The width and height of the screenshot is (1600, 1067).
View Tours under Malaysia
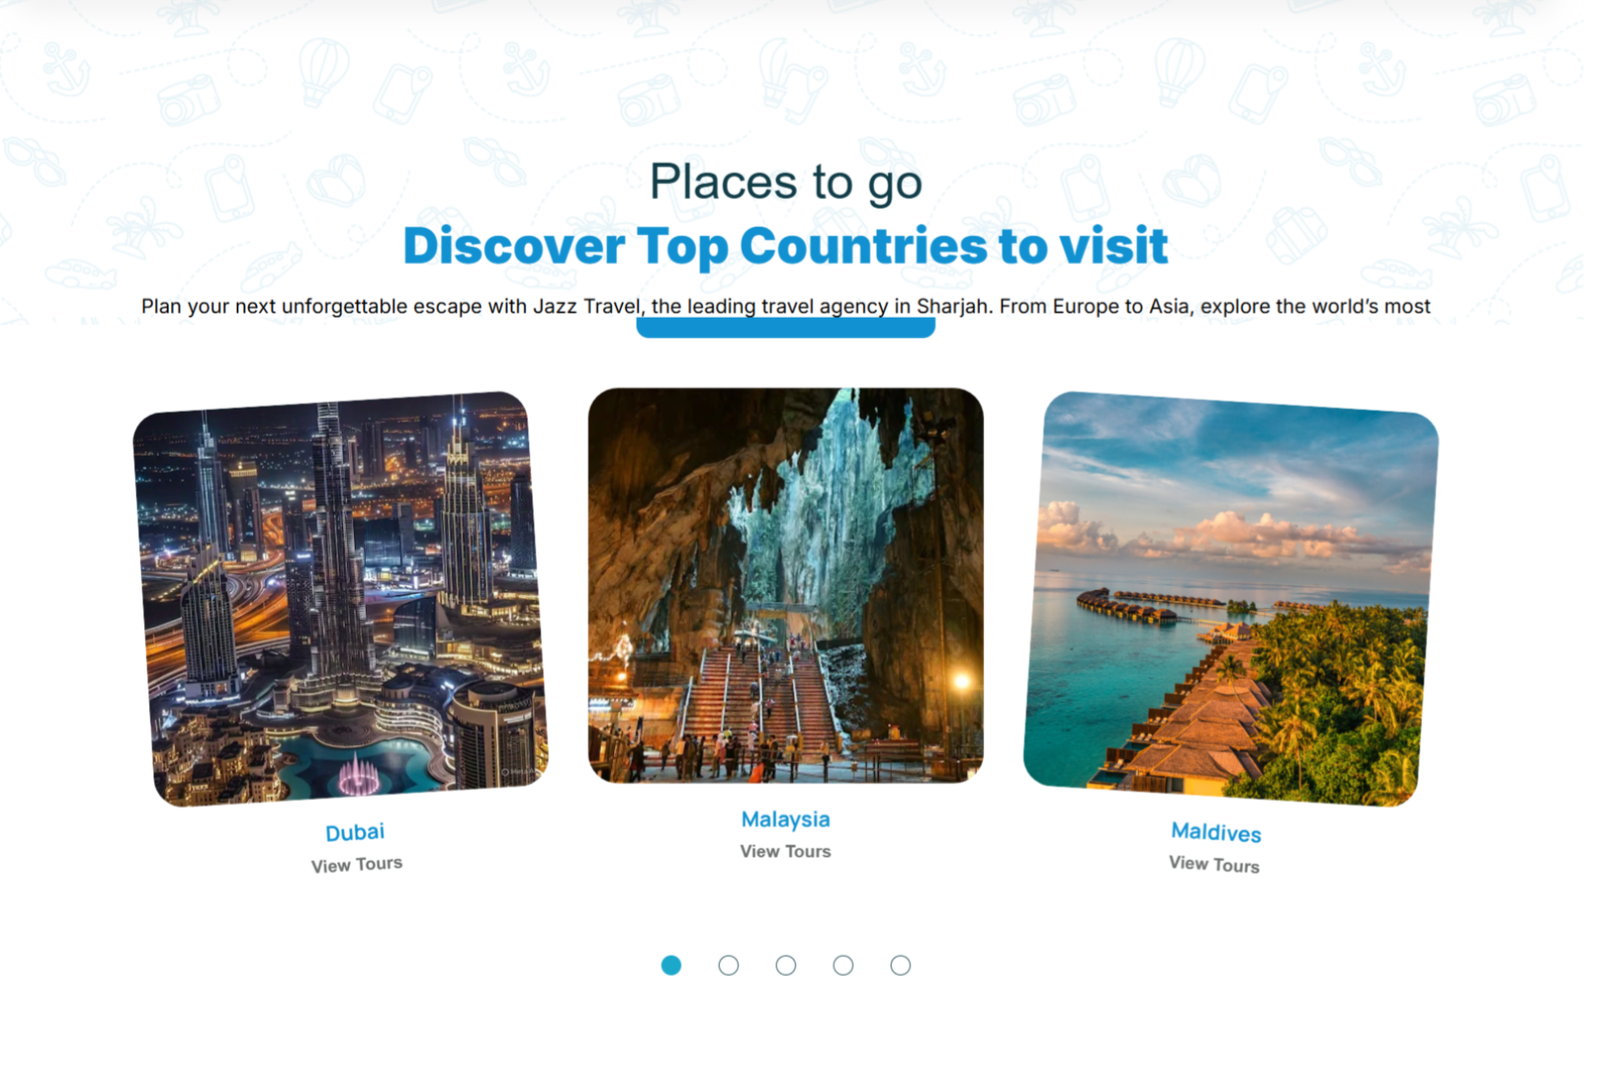pos(786,851)
